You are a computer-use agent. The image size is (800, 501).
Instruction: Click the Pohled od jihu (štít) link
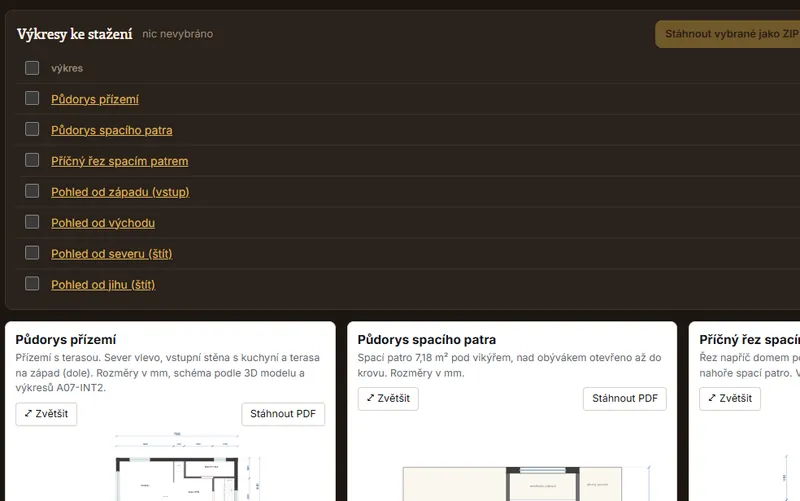point(103,285)
